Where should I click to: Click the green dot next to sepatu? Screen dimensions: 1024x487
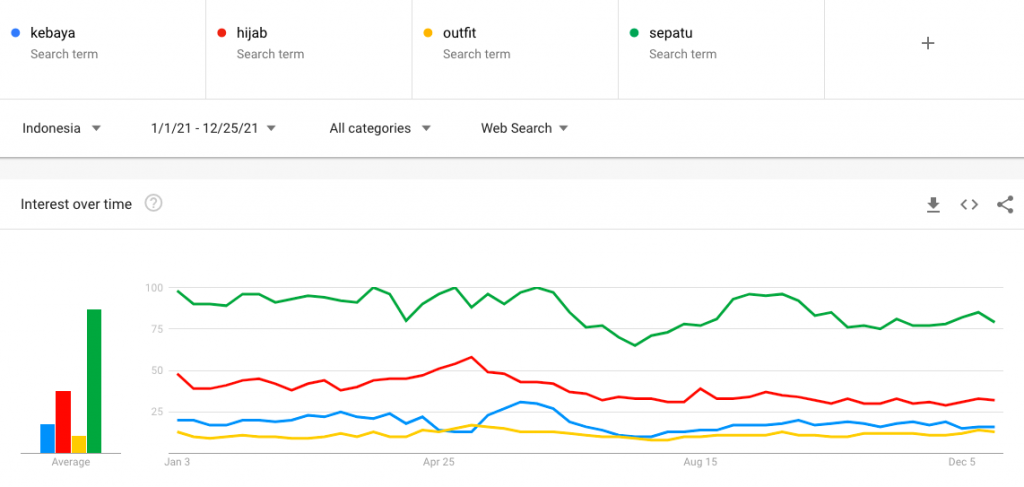pyautogui.click(x=633, y=33)
